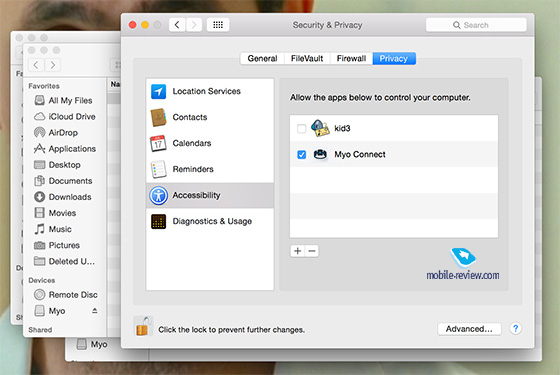
Task: Uncheck the Myo Connect checkbox
Action: pyautogui.click(x=301, y=154)
